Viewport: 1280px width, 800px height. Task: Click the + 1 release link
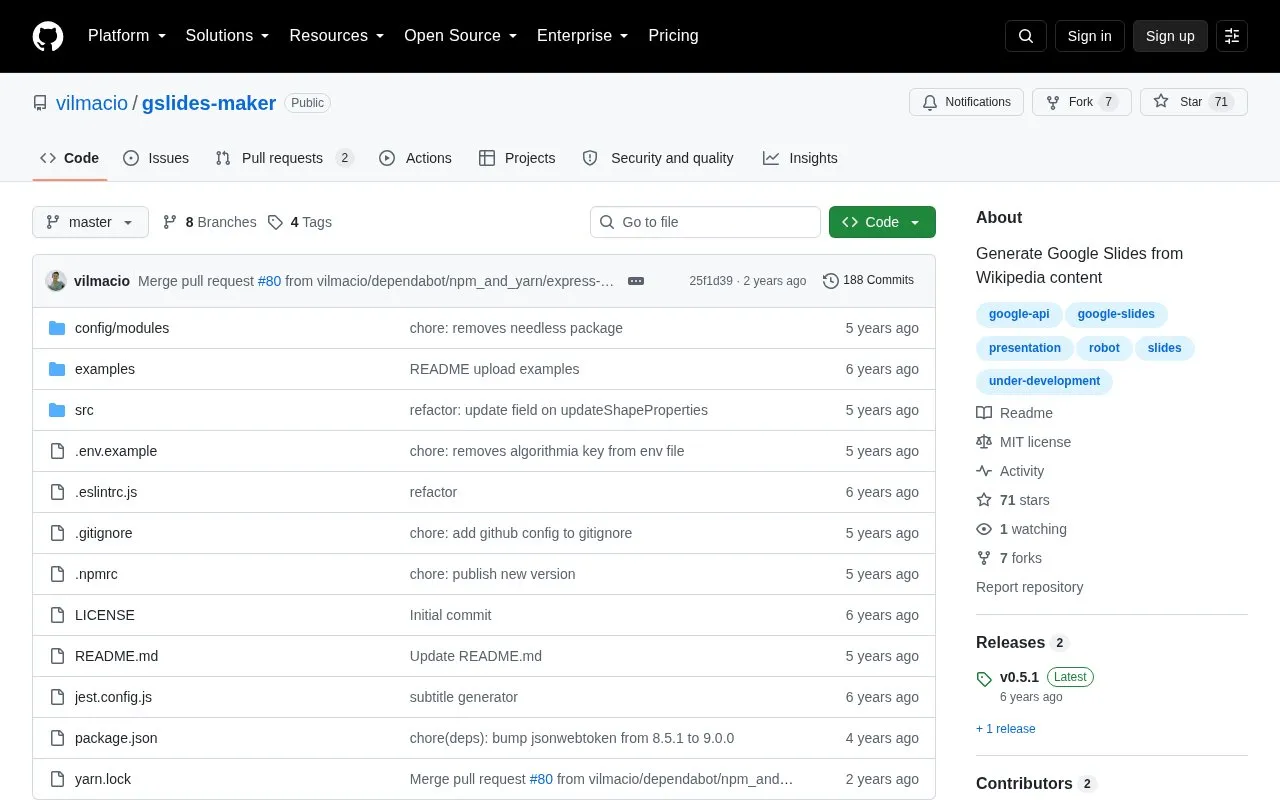point(1006,729)
